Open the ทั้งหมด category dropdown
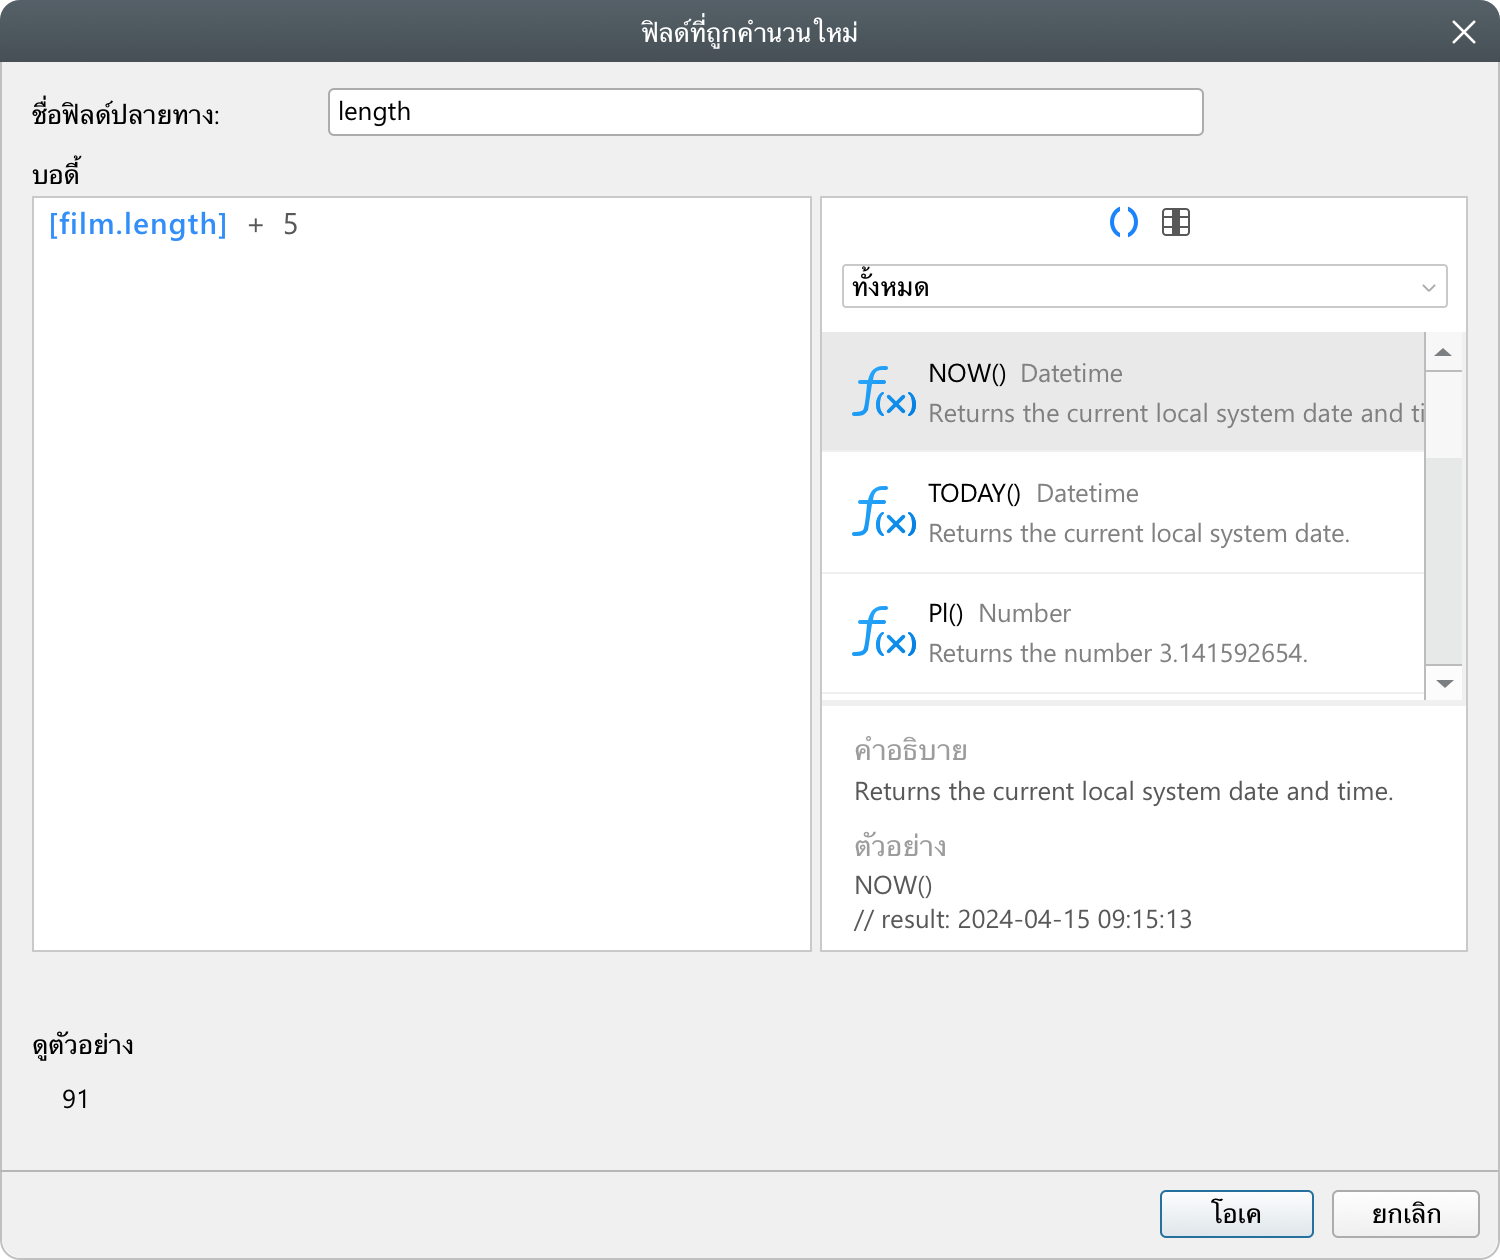Image resolution: width=1500 pixels, height=1260 pixels. (1130, 287)
